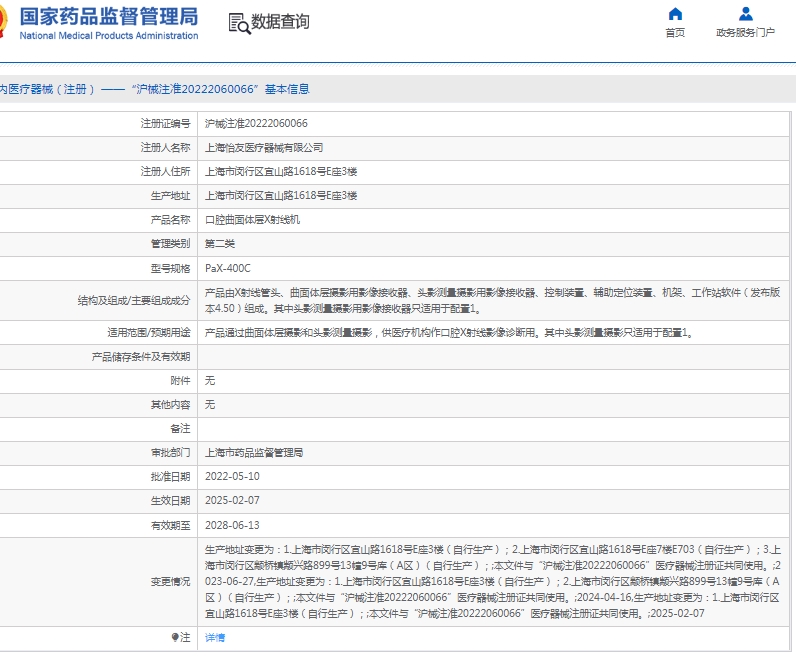The width and height of the screenshot is (796, 658).
Task: Click effective date 2025-02-07
Action: (x=232, y=501)
